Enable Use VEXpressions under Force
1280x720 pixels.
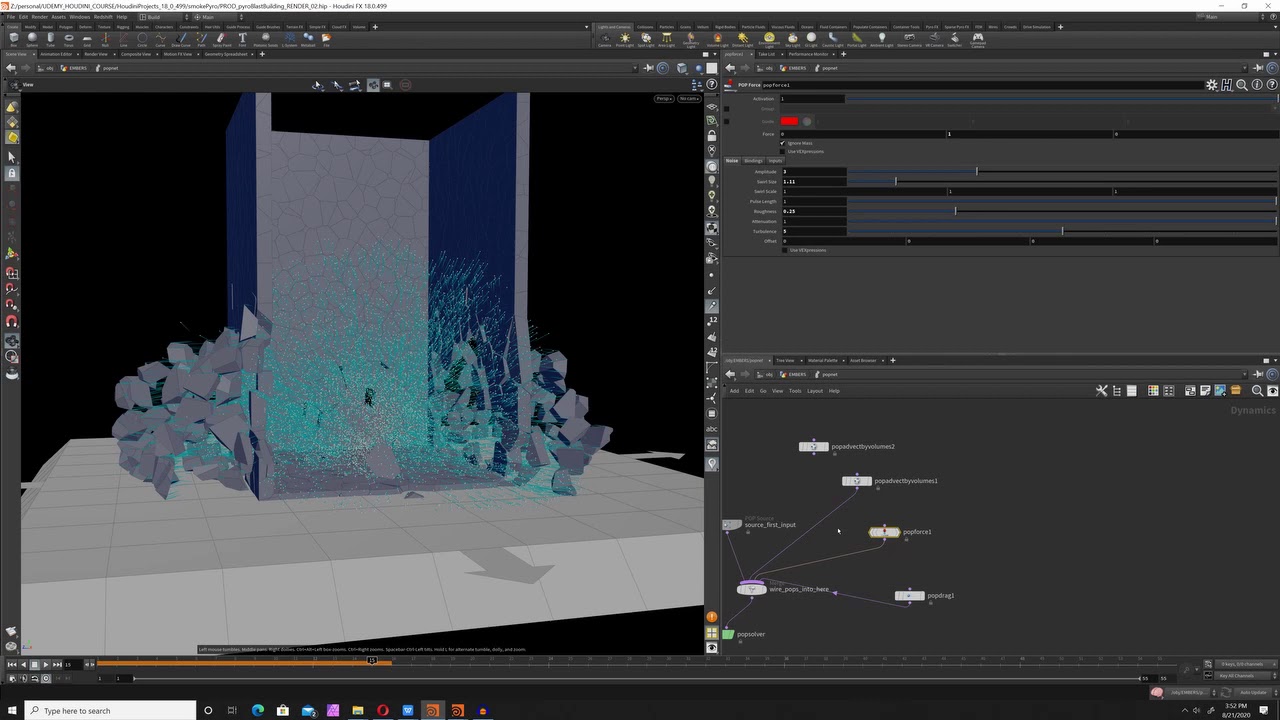click(x=783, y=151)
